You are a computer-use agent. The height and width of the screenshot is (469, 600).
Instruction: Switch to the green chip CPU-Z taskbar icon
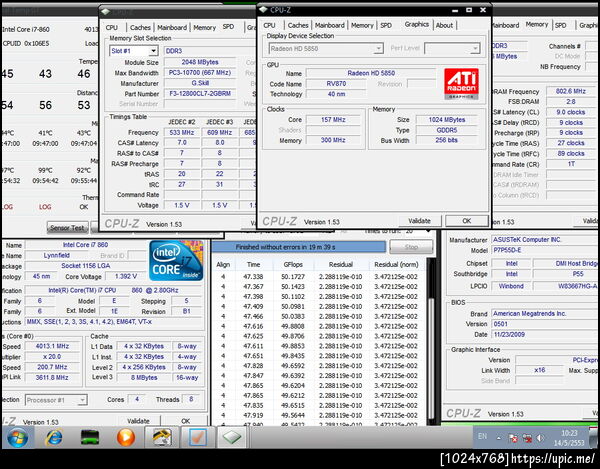coord(232,437)
